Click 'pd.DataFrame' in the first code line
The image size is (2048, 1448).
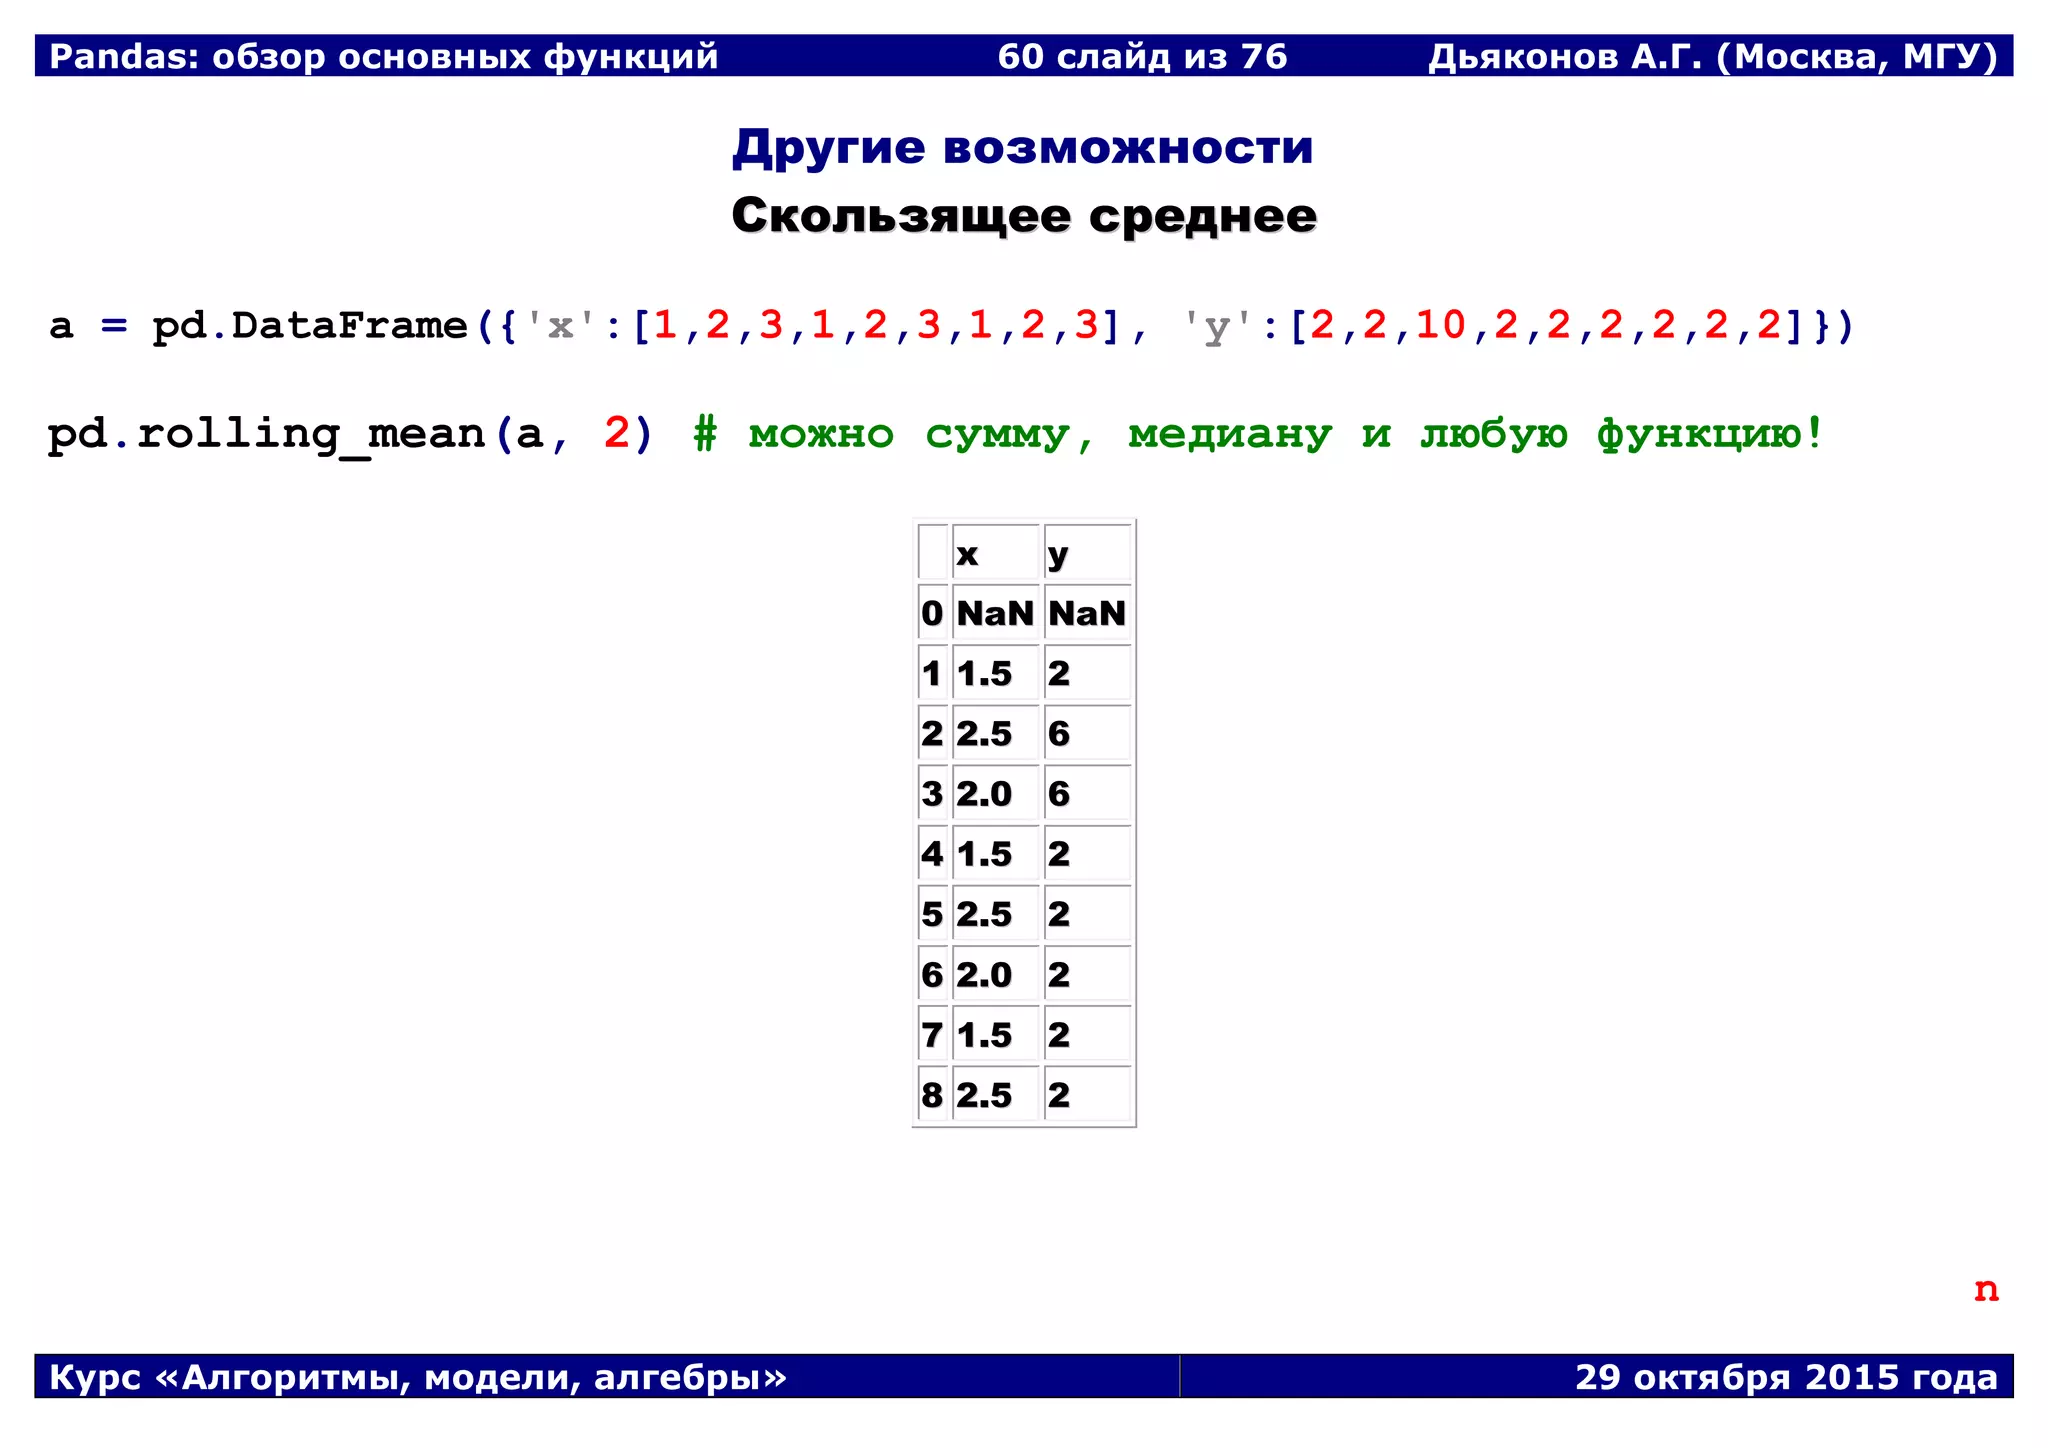[x=310, y=326]
